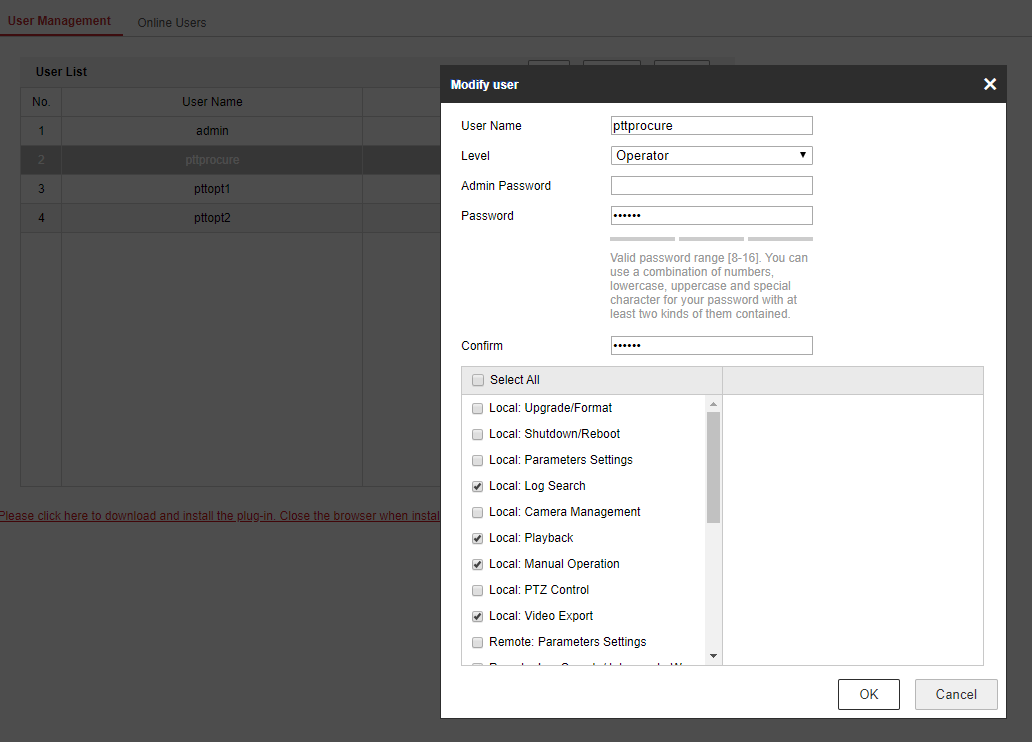Screen dimensions: 1032x742
Task: Switch to the User Management tab
Action: (x=59, y=21)
